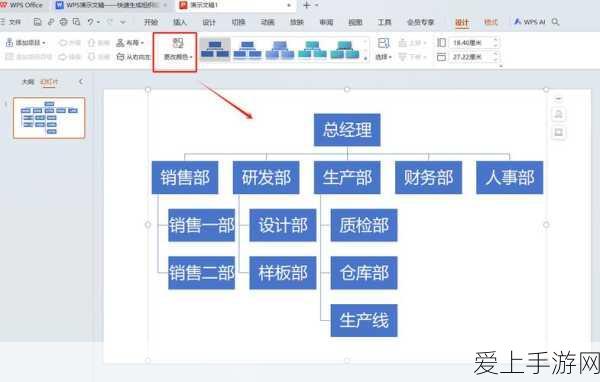The image size is (600, 382).
Task: Expand the 添加项目 add item dropdown
Action: tap(44, 43)
